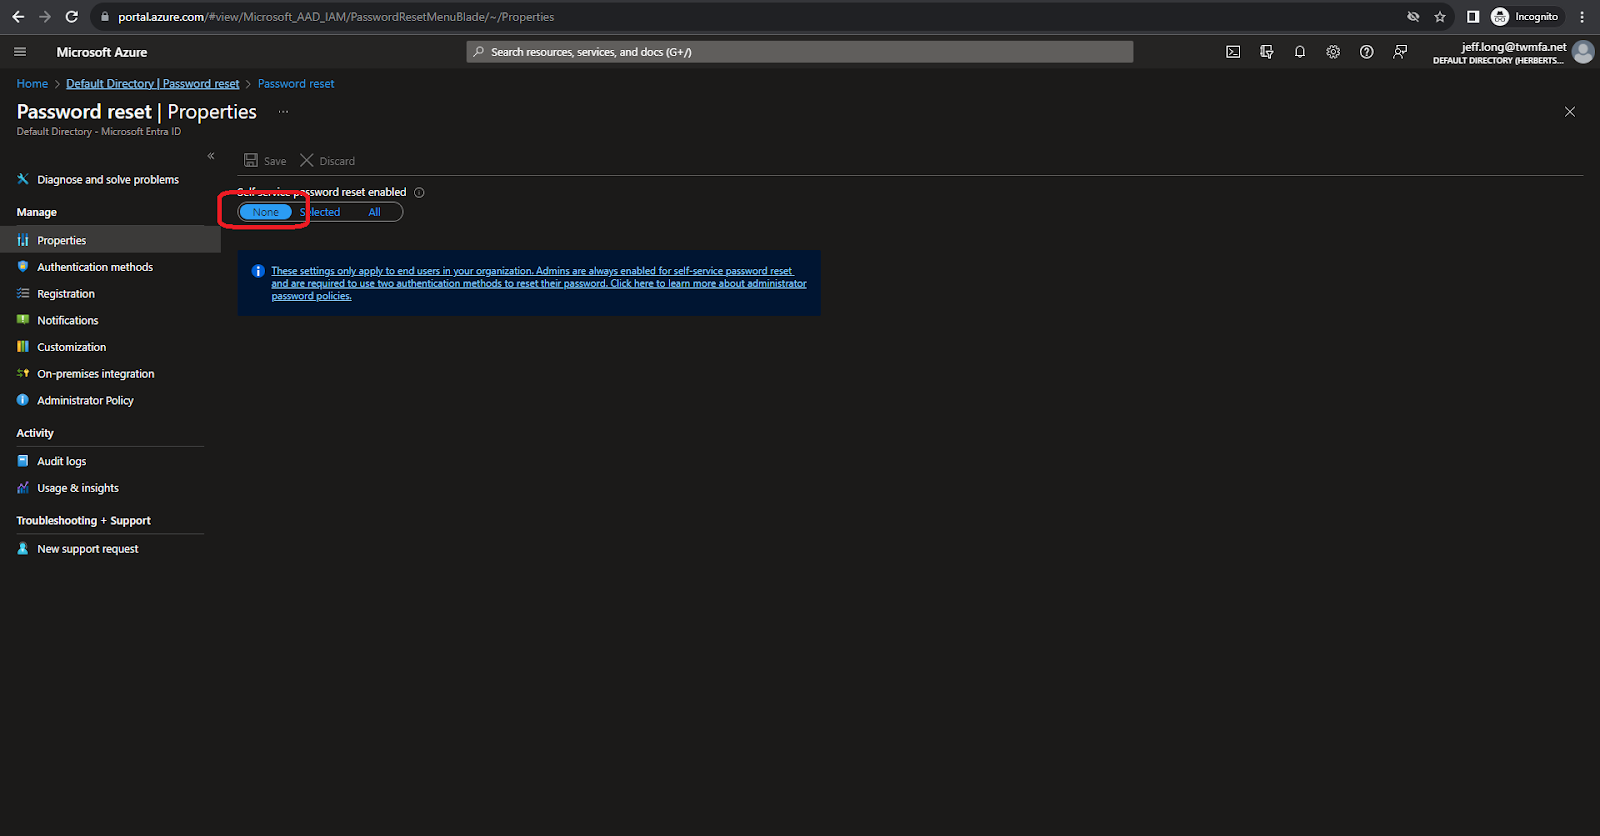Bookmark this page with the star icon
This screenshot has width=1600, height=836.
pyautogui.click(x=1440, y=17)
